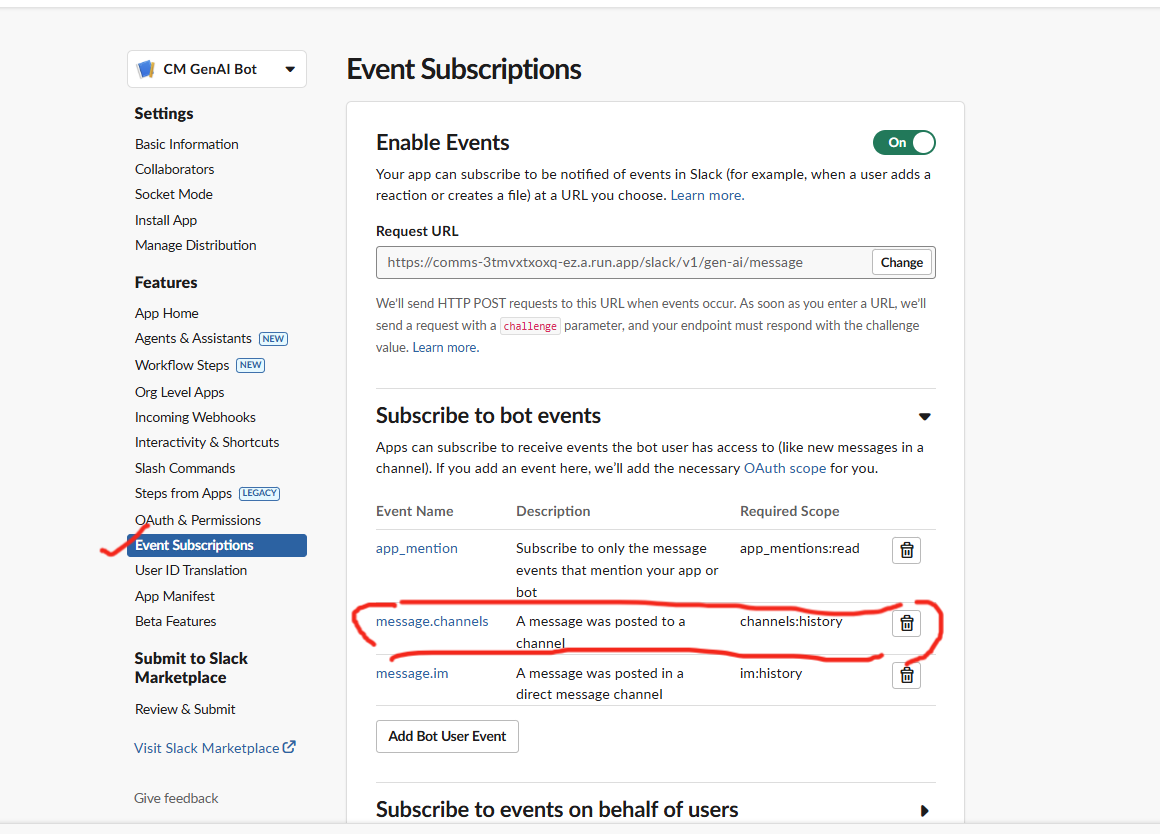1160x834 pixels.
Task: Open Basic Information settings page
Action: 186,144
